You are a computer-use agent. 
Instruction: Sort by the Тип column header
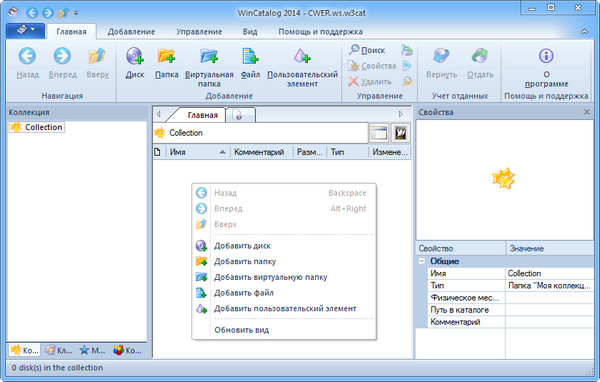[x=347, y=152]
